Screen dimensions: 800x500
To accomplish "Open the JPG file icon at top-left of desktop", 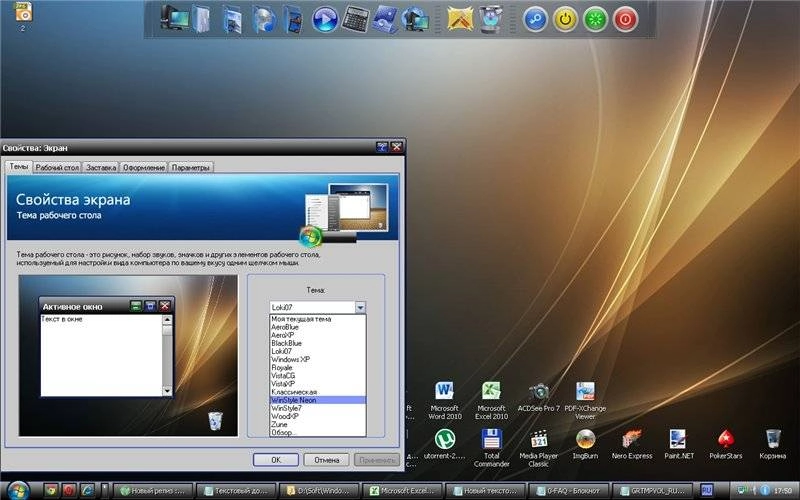I will 23,15.
